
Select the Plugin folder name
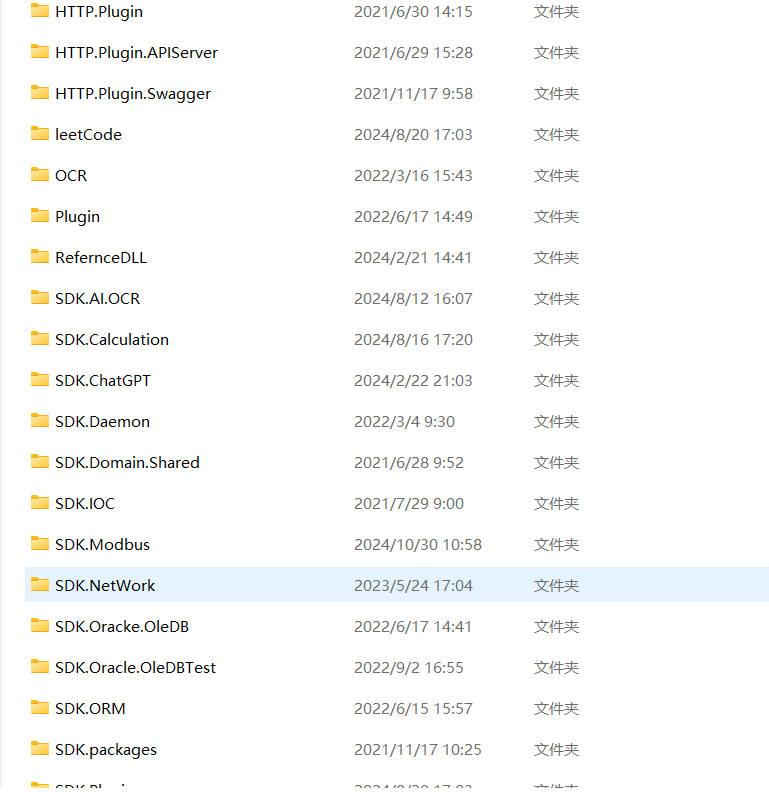tap(78, 217)
